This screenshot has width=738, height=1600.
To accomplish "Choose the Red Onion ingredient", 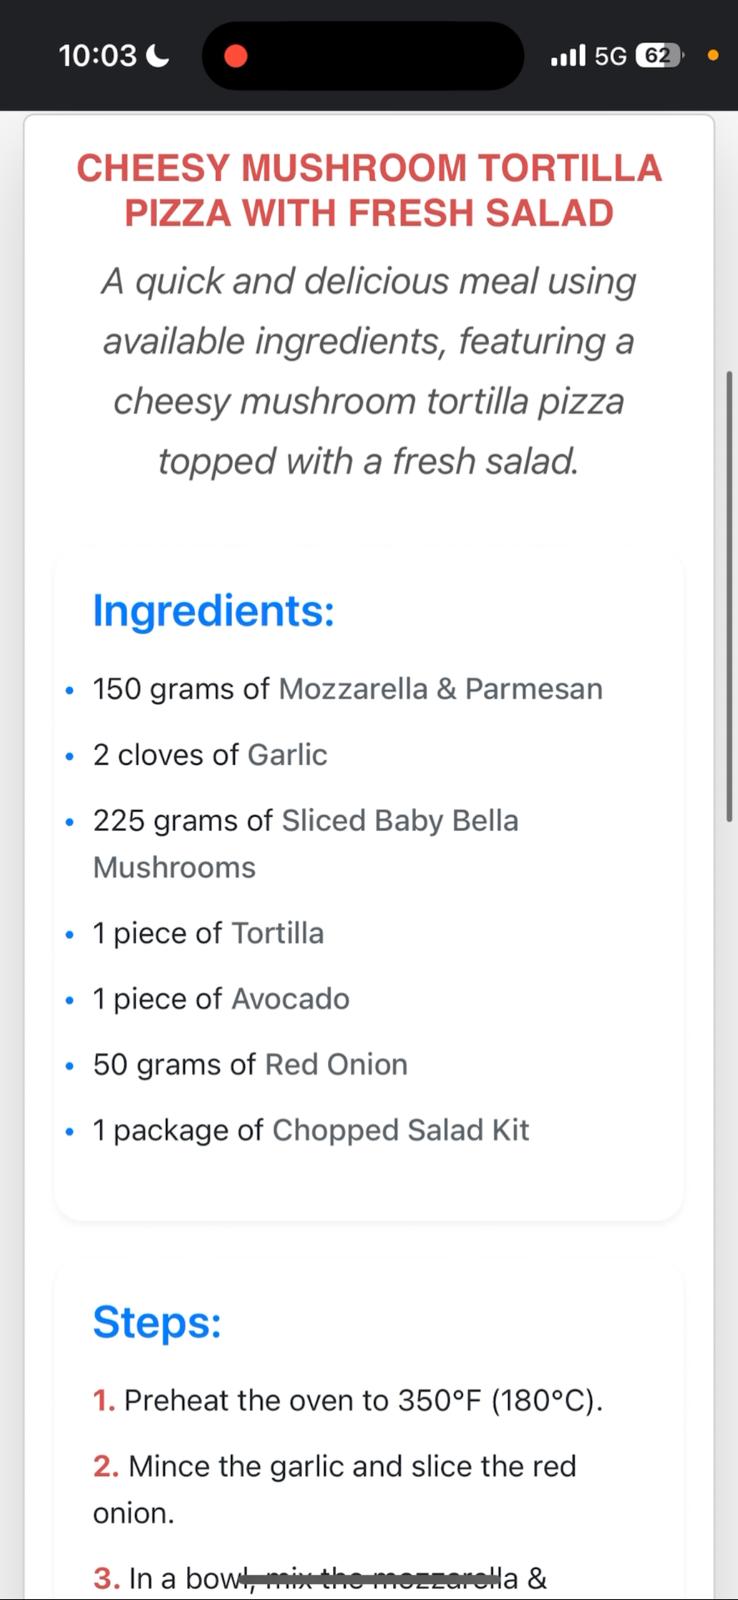I will [336, 1064].
